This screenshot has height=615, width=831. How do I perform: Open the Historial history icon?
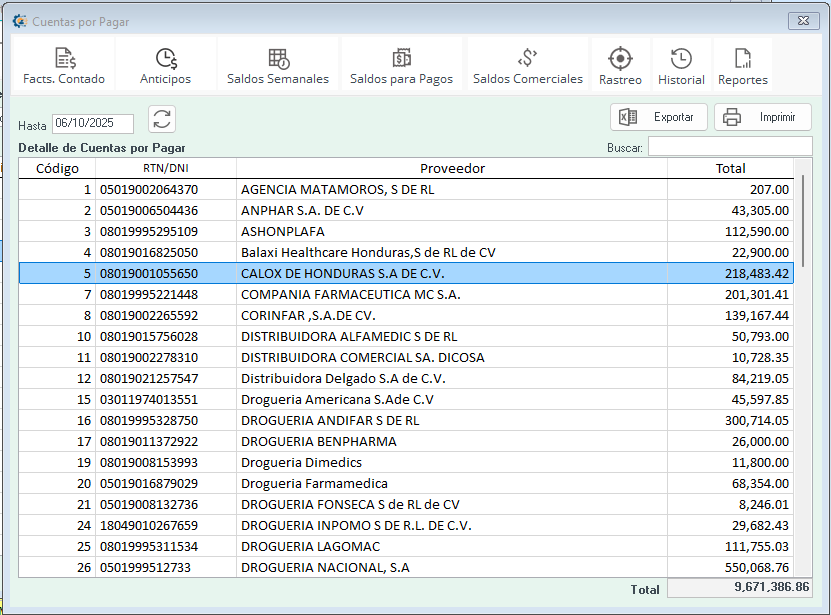[x=681, y=66]
